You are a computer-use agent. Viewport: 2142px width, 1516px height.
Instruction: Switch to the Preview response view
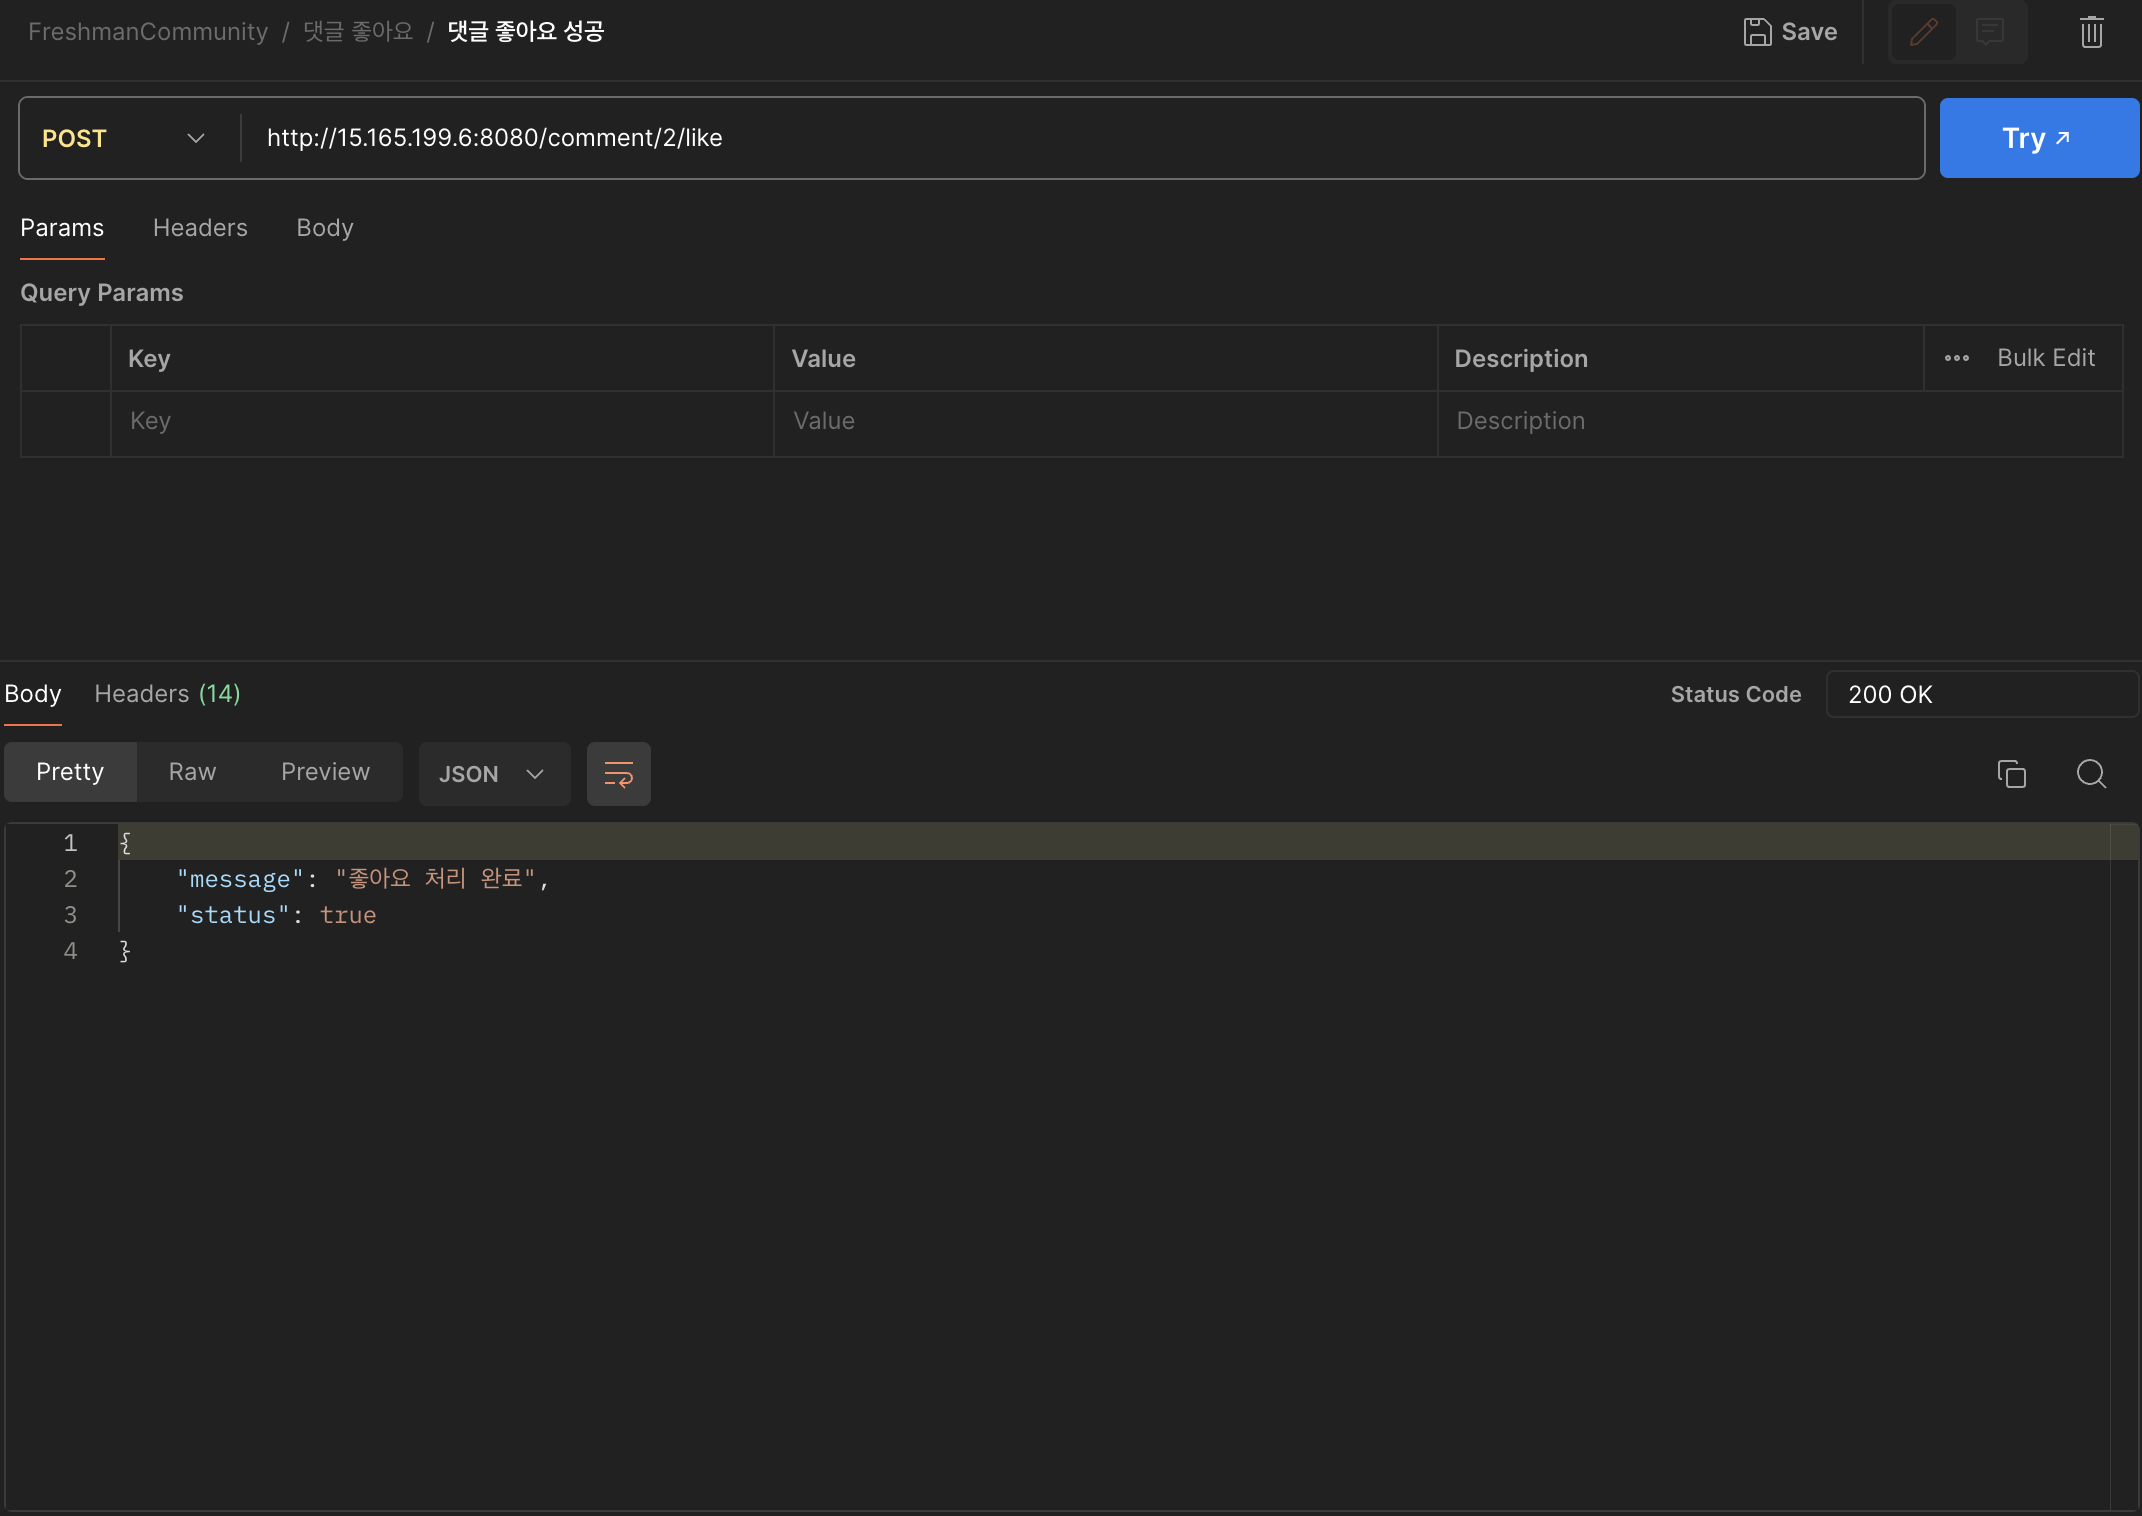pos(325,772)
